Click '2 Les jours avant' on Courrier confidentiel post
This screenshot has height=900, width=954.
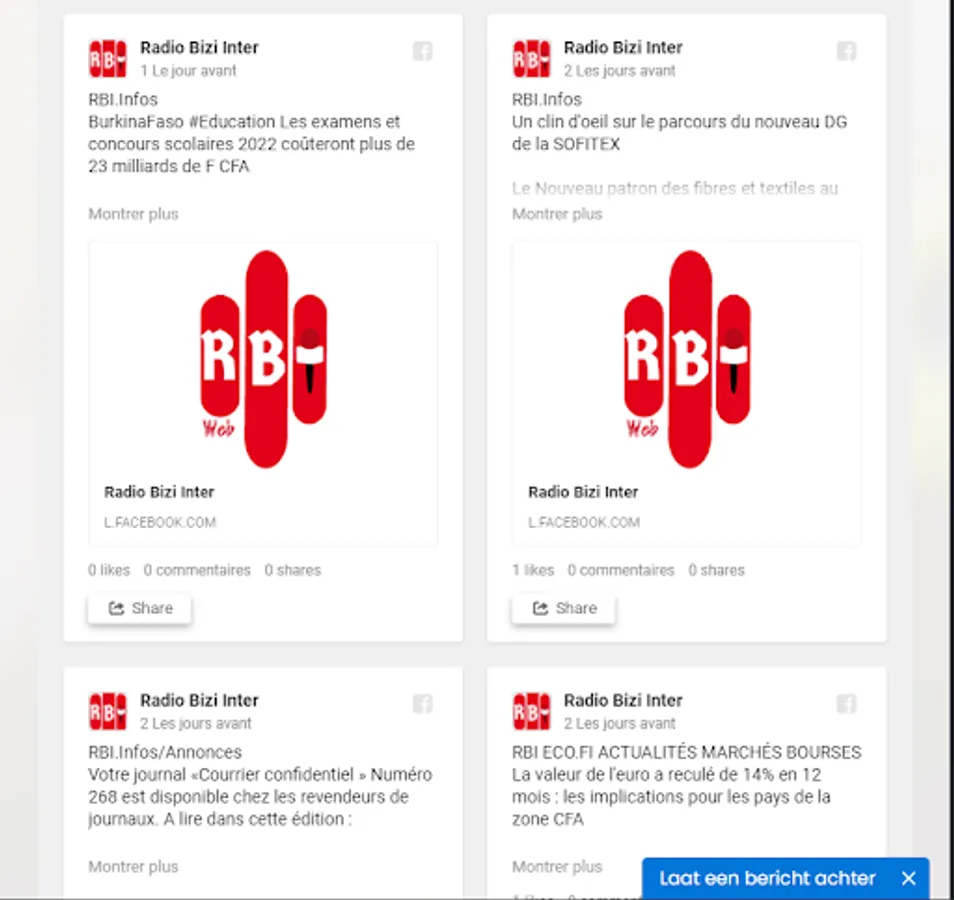195,724
